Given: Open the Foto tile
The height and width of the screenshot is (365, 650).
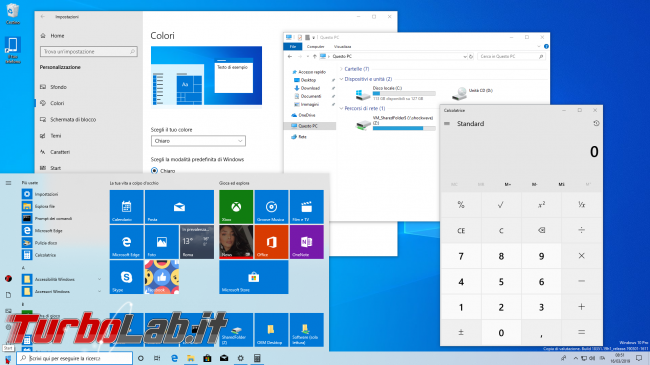Looking at the screenshot, I should [162, 242].
